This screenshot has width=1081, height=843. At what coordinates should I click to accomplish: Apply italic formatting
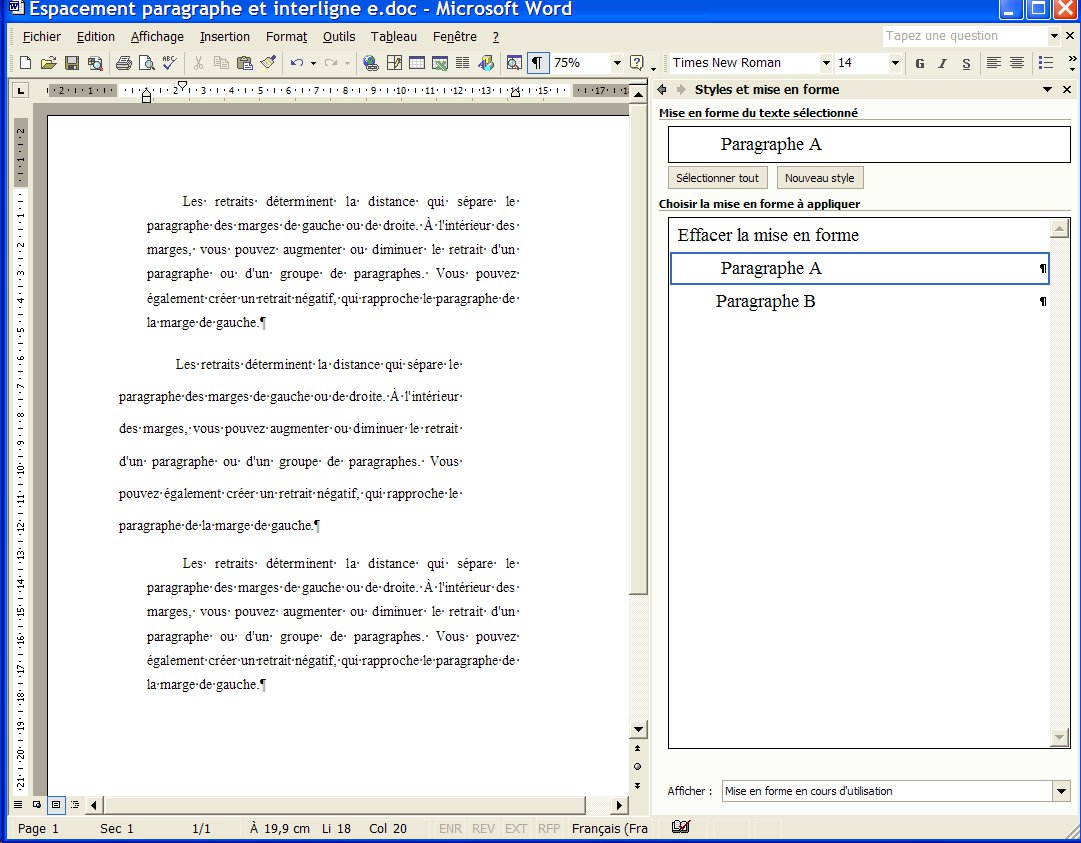(942, 63)
